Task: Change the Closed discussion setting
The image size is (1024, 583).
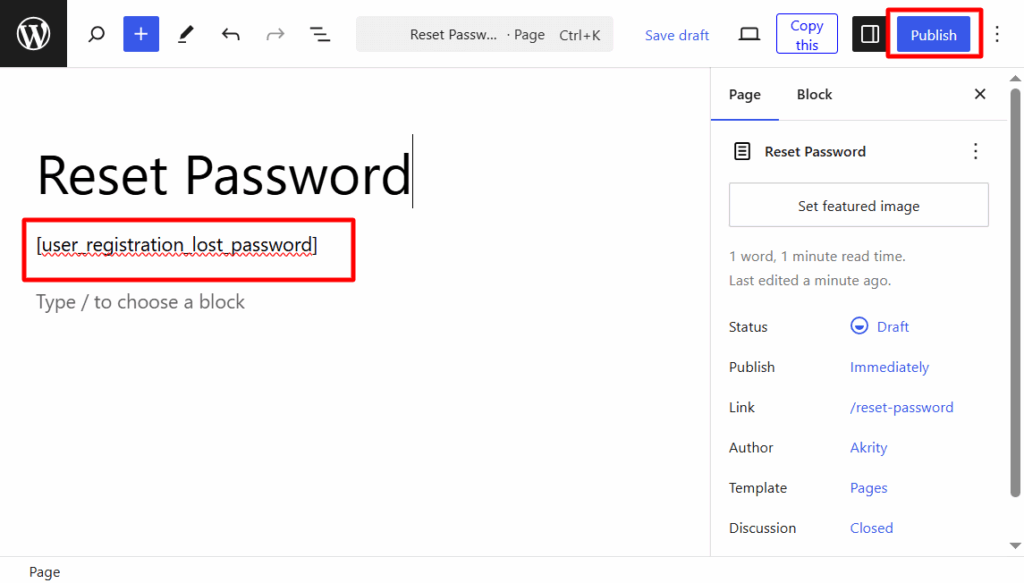Action: point(871,528)
